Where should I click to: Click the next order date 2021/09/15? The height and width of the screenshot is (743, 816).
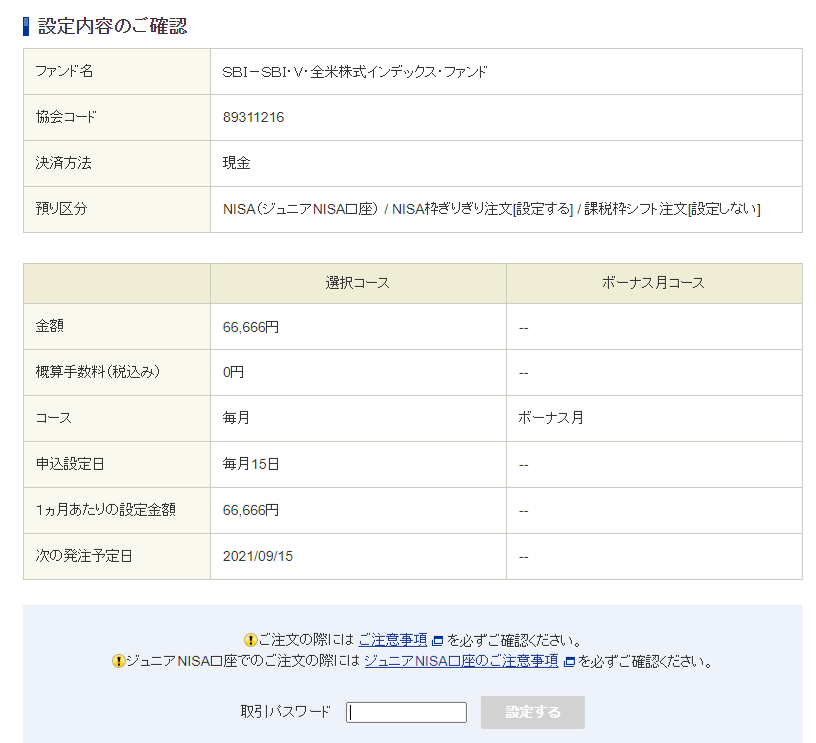click(258, 556)
